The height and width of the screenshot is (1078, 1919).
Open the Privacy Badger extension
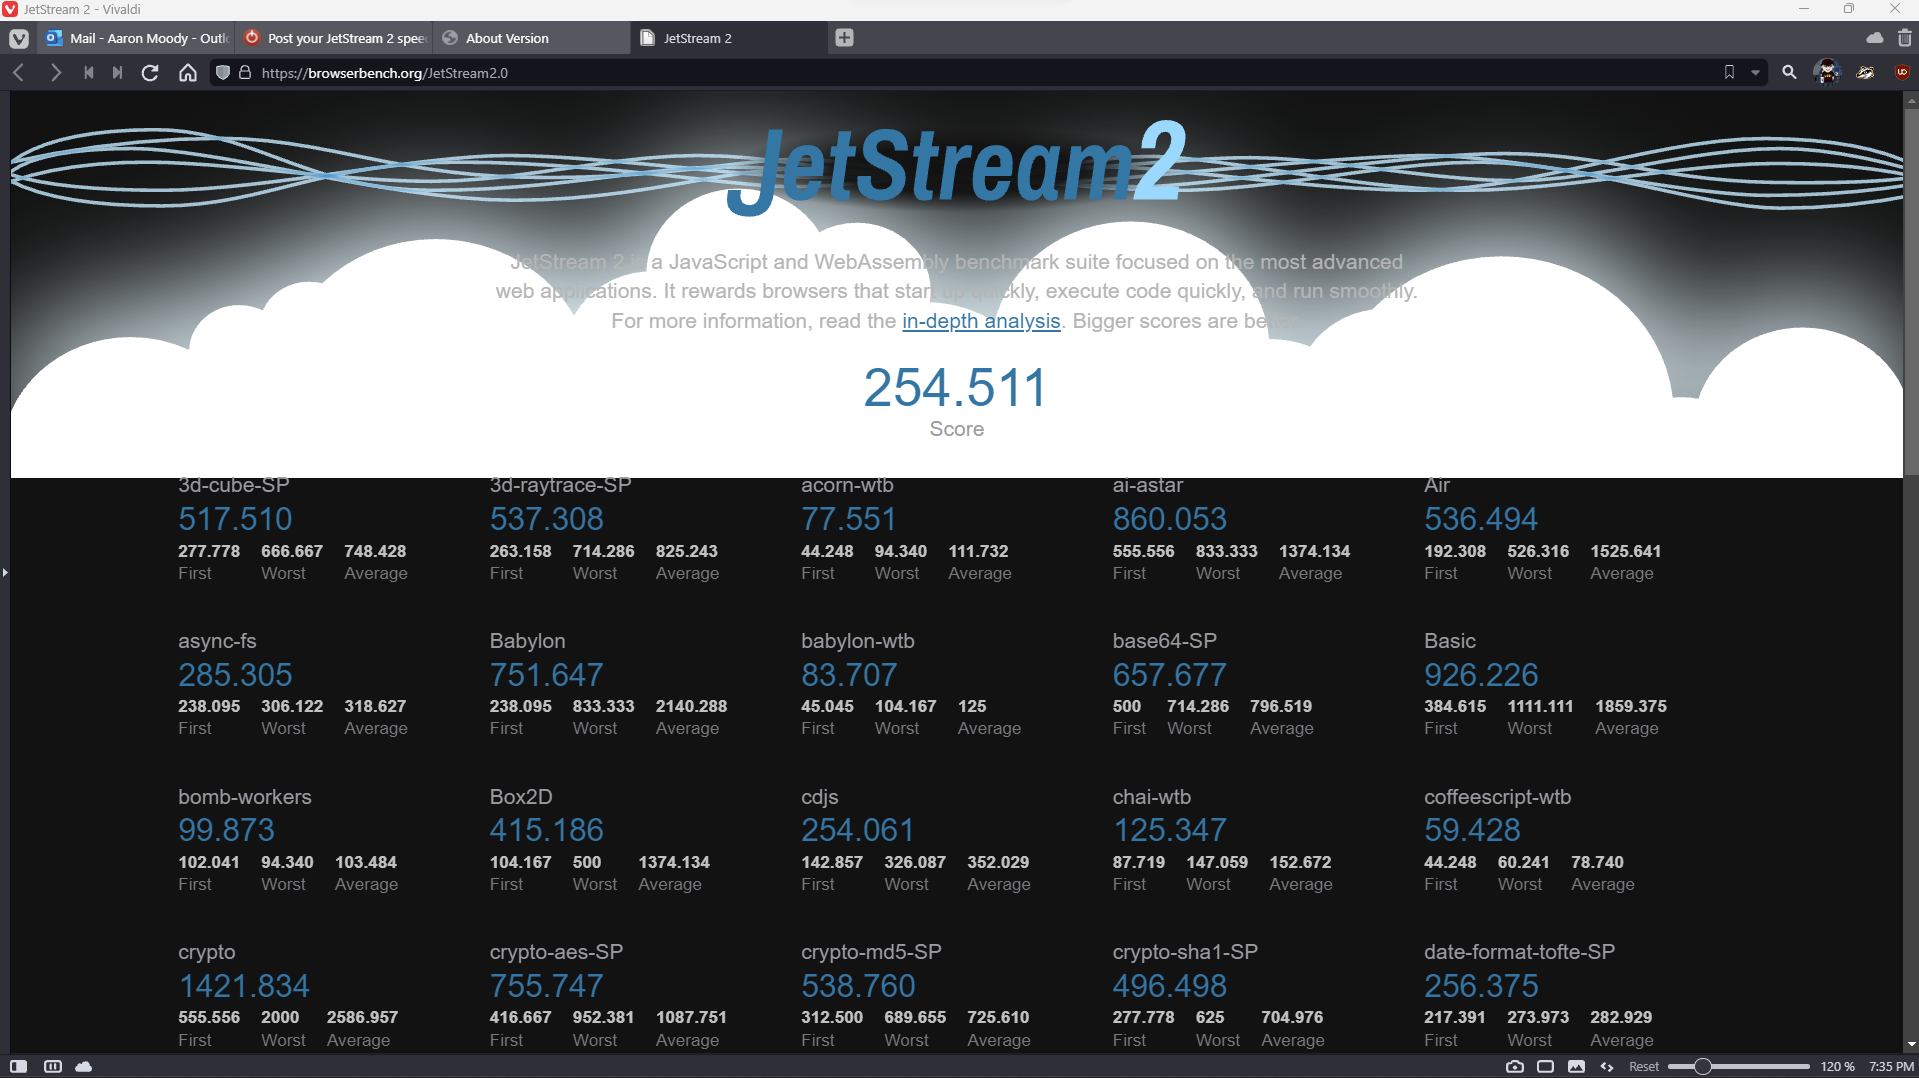(1866, 72)
